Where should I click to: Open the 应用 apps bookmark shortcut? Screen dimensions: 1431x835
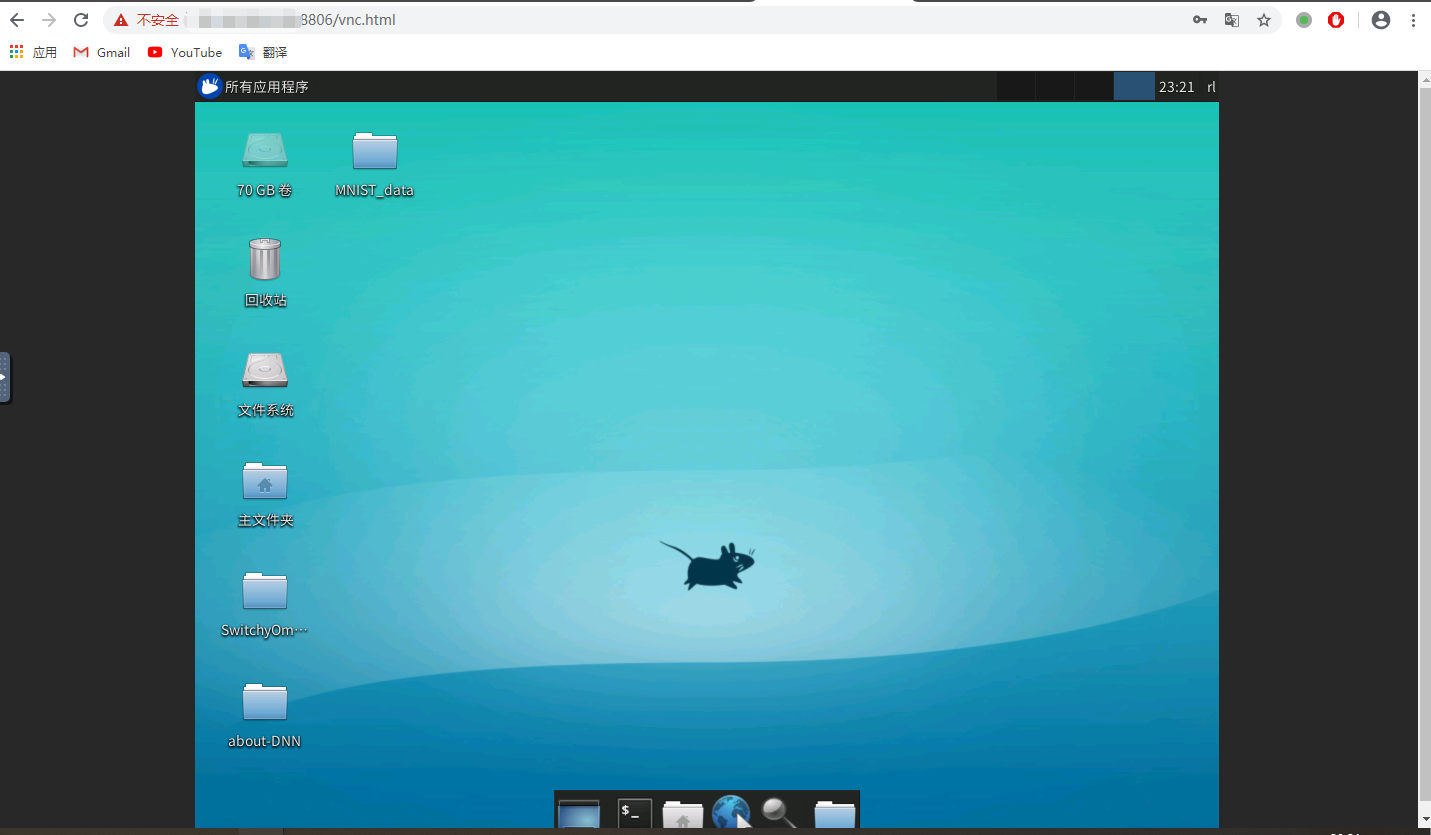click(x=33, y=52)
